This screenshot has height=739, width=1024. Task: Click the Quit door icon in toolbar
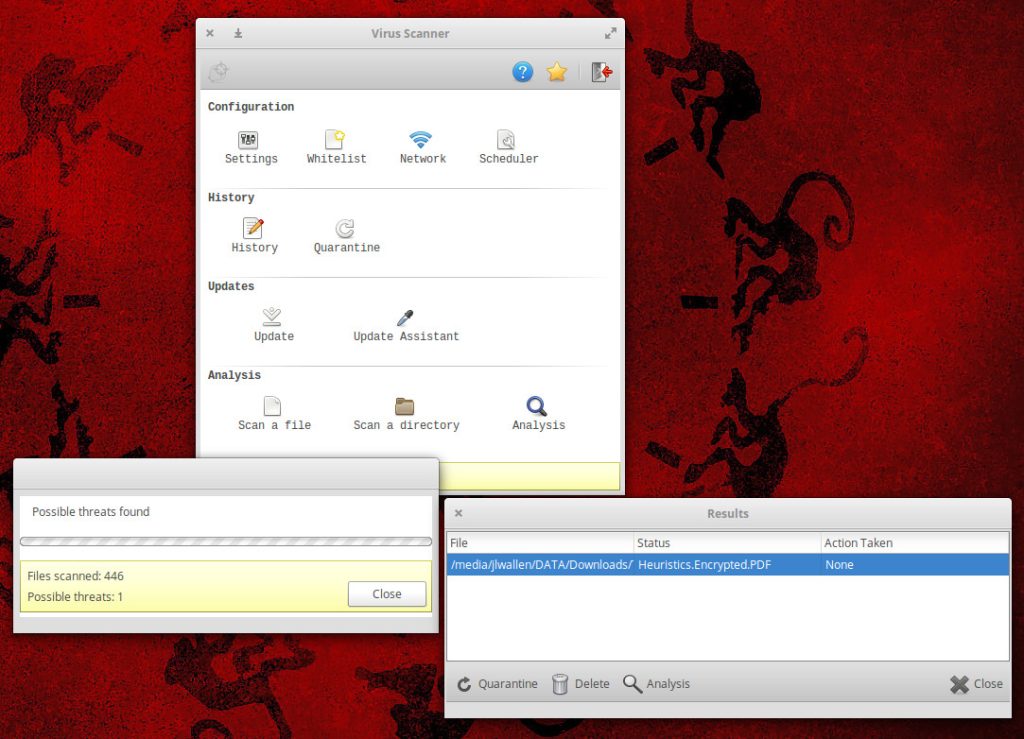click(x=601, y=72)
